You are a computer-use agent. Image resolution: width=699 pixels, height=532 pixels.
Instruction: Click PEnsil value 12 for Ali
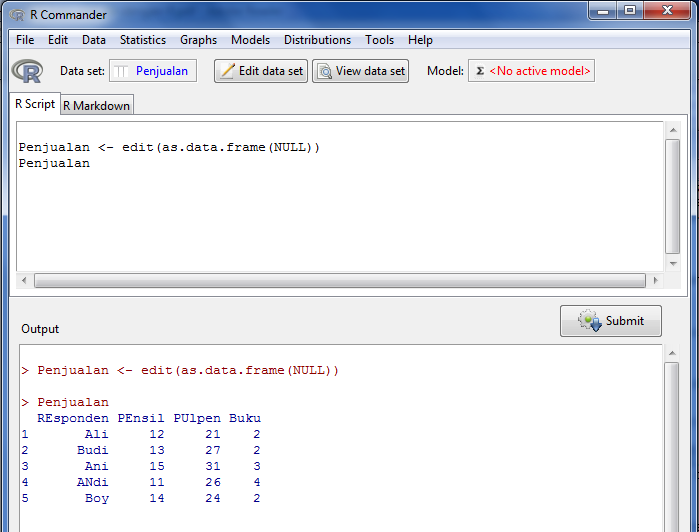(156, 434)
